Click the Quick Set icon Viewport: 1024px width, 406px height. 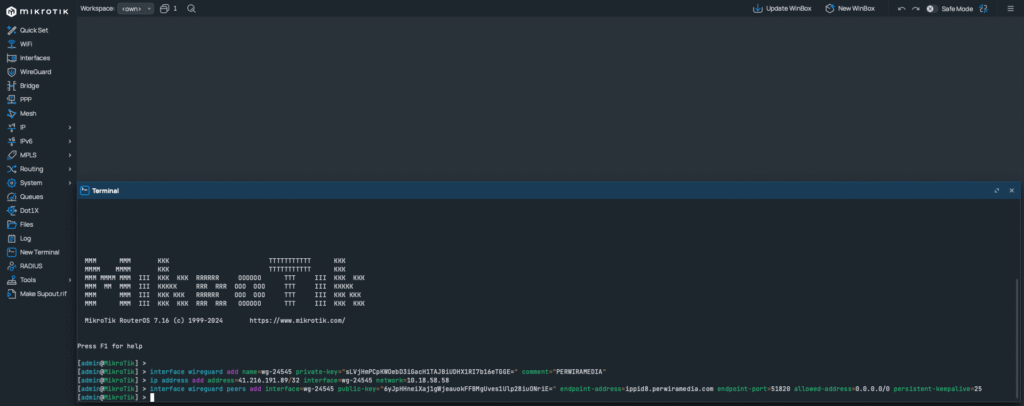click(x=10, y=30)
